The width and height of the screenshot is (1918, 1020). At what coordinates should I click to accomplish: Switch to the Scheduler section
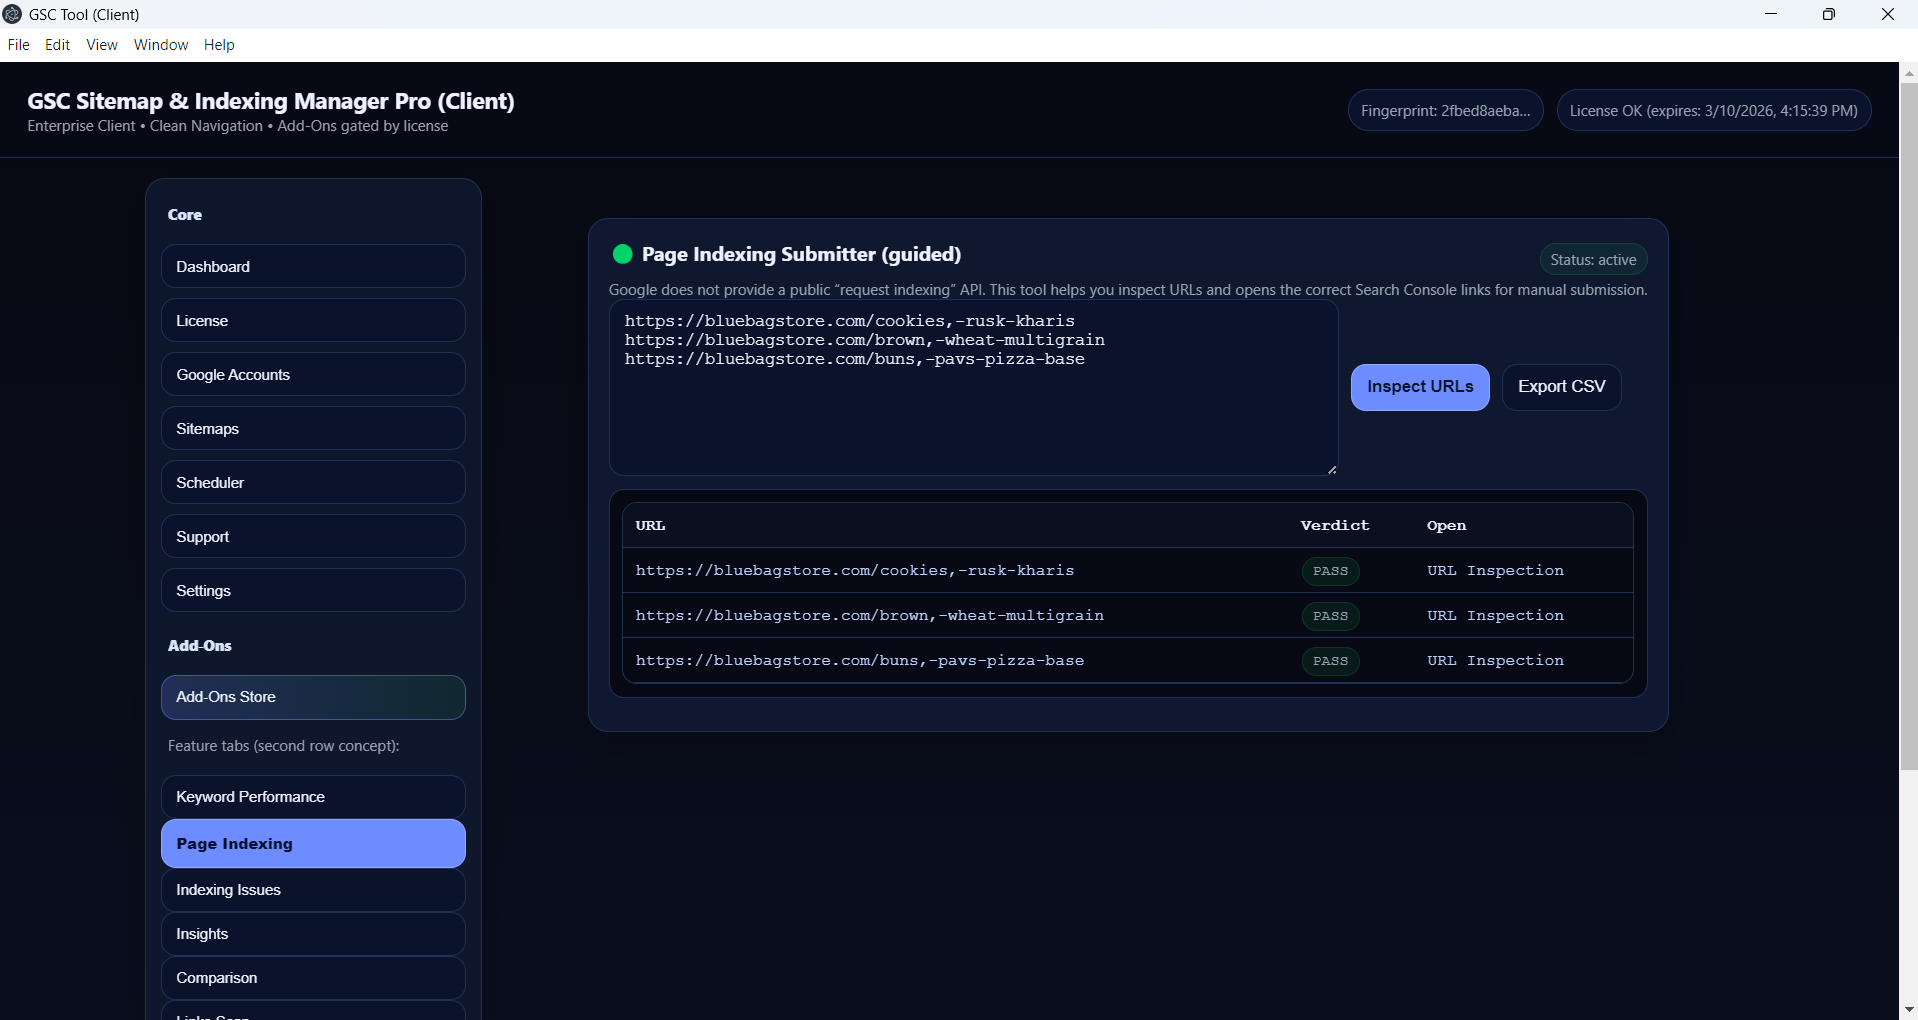[x=313, y=483]
